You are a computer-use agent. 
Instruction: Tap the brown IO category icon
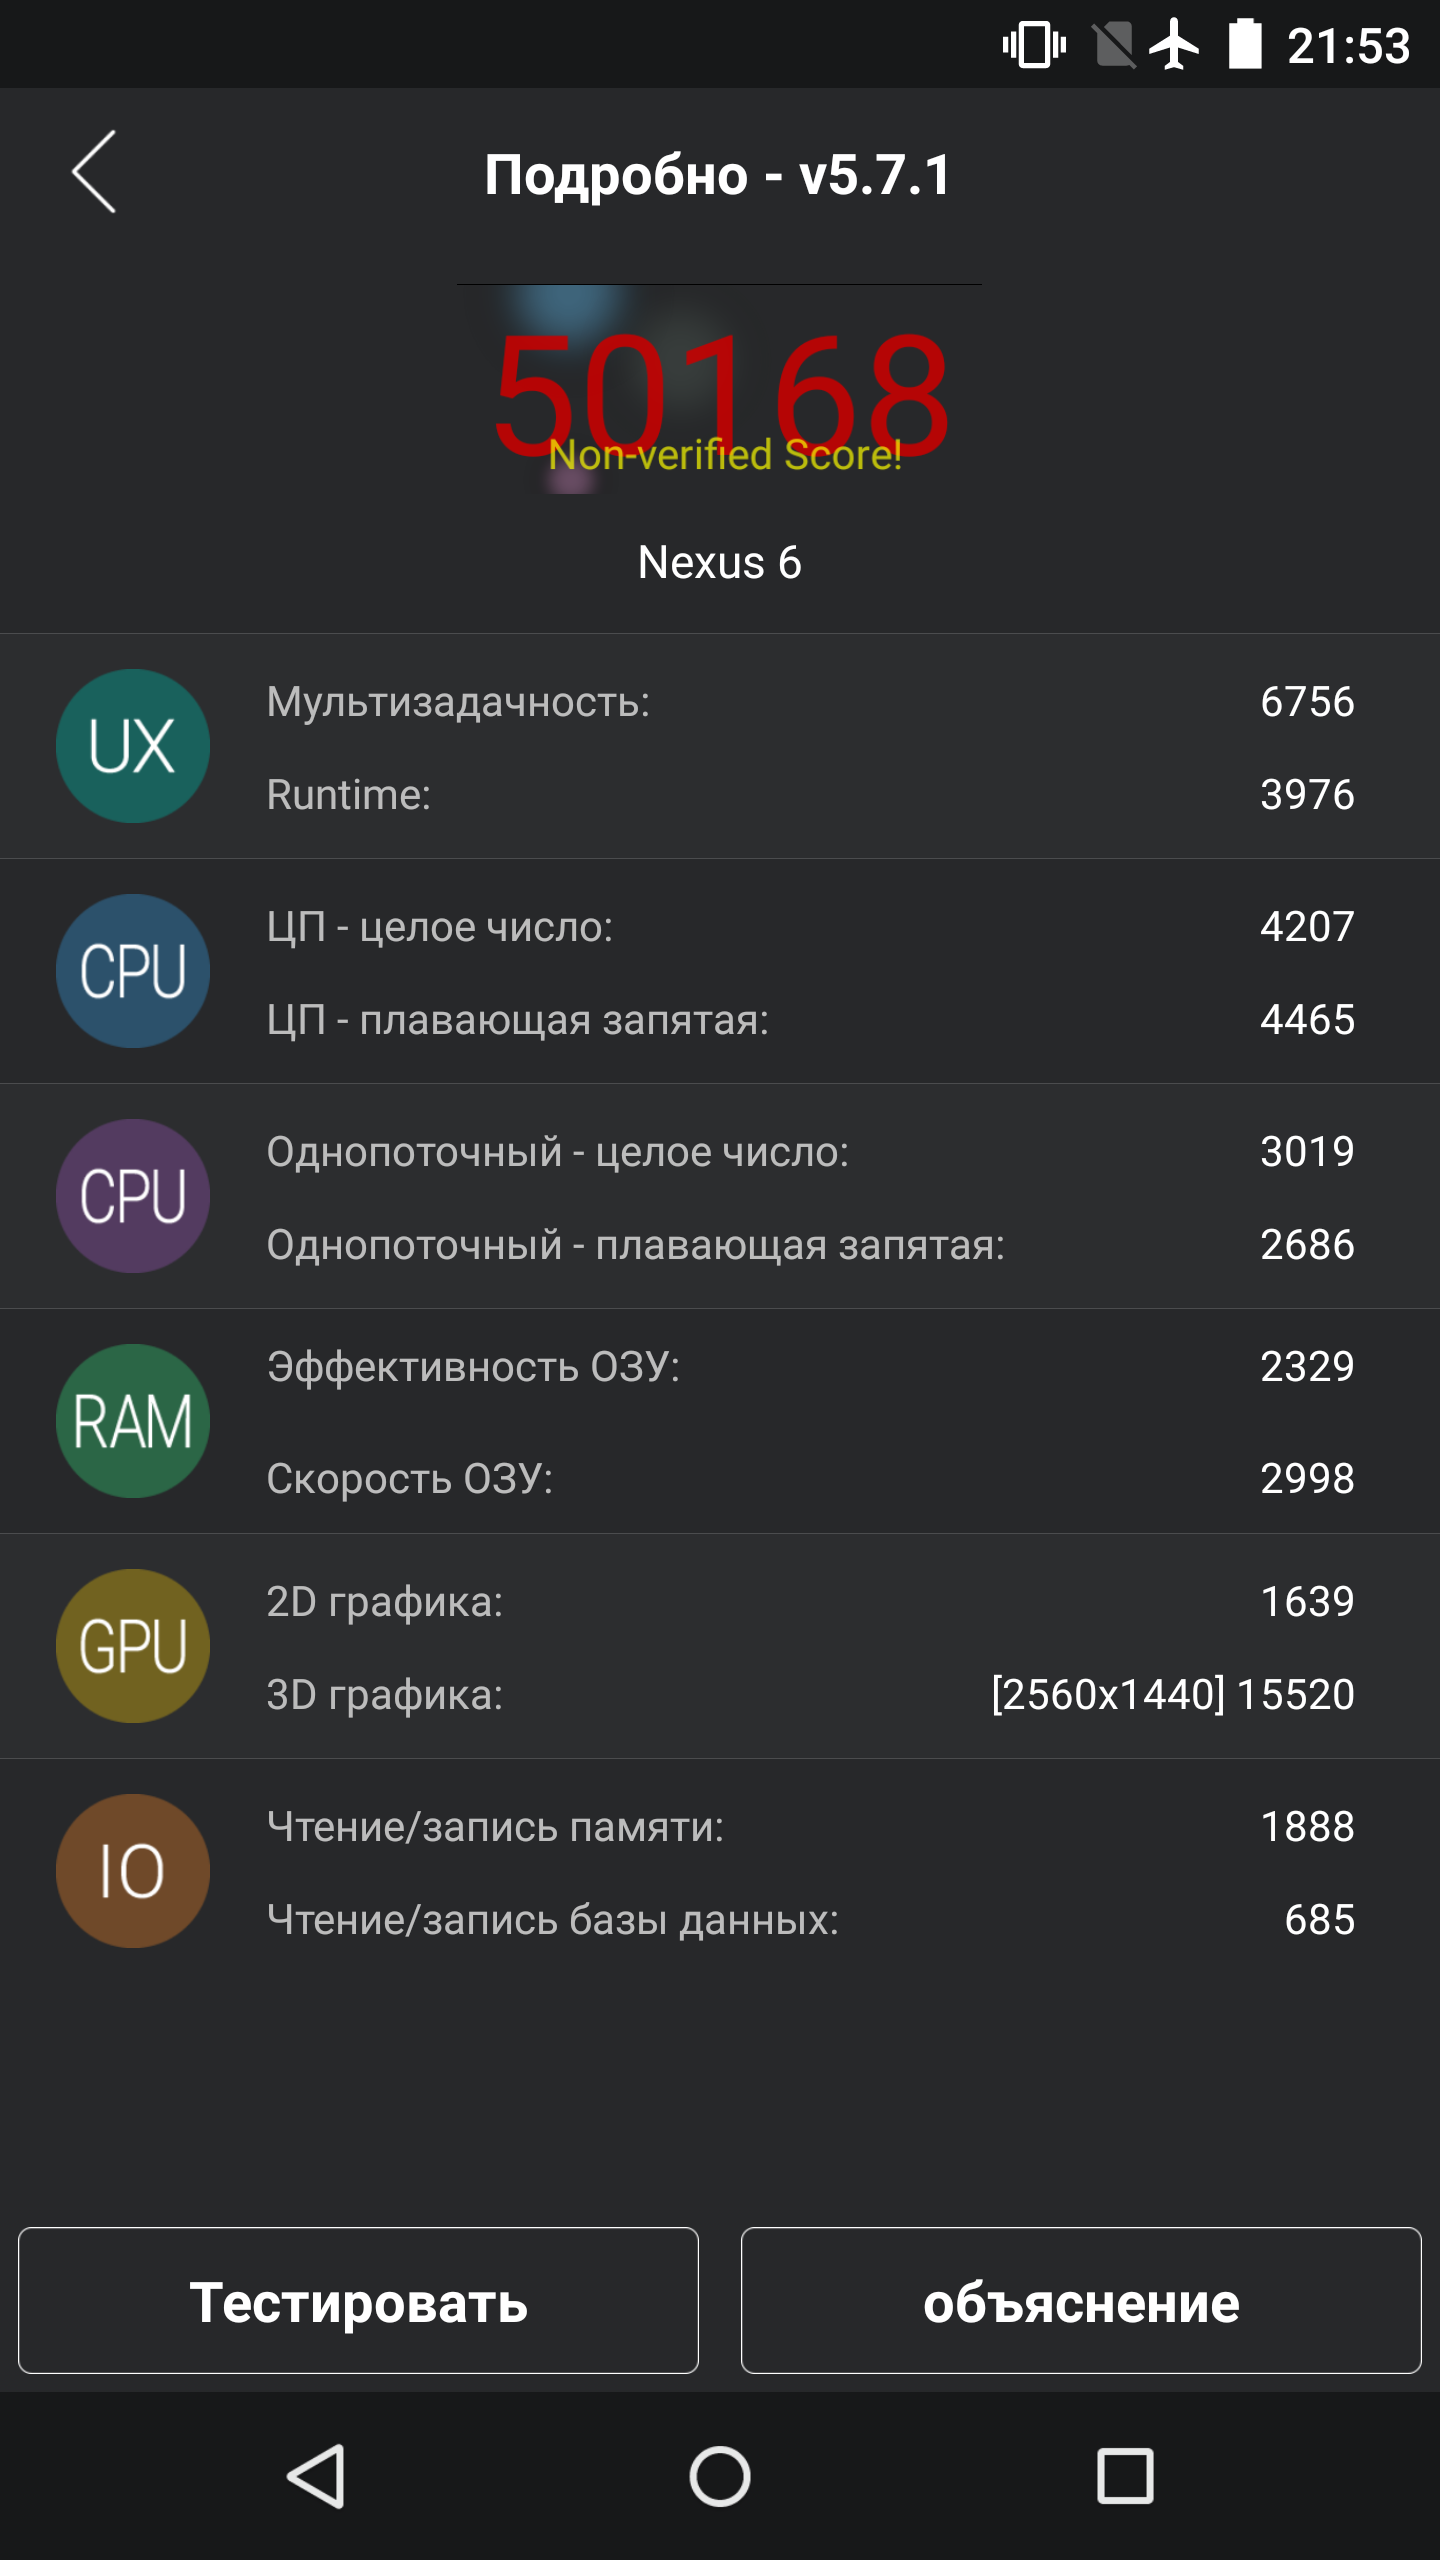tap(133, 1871)
